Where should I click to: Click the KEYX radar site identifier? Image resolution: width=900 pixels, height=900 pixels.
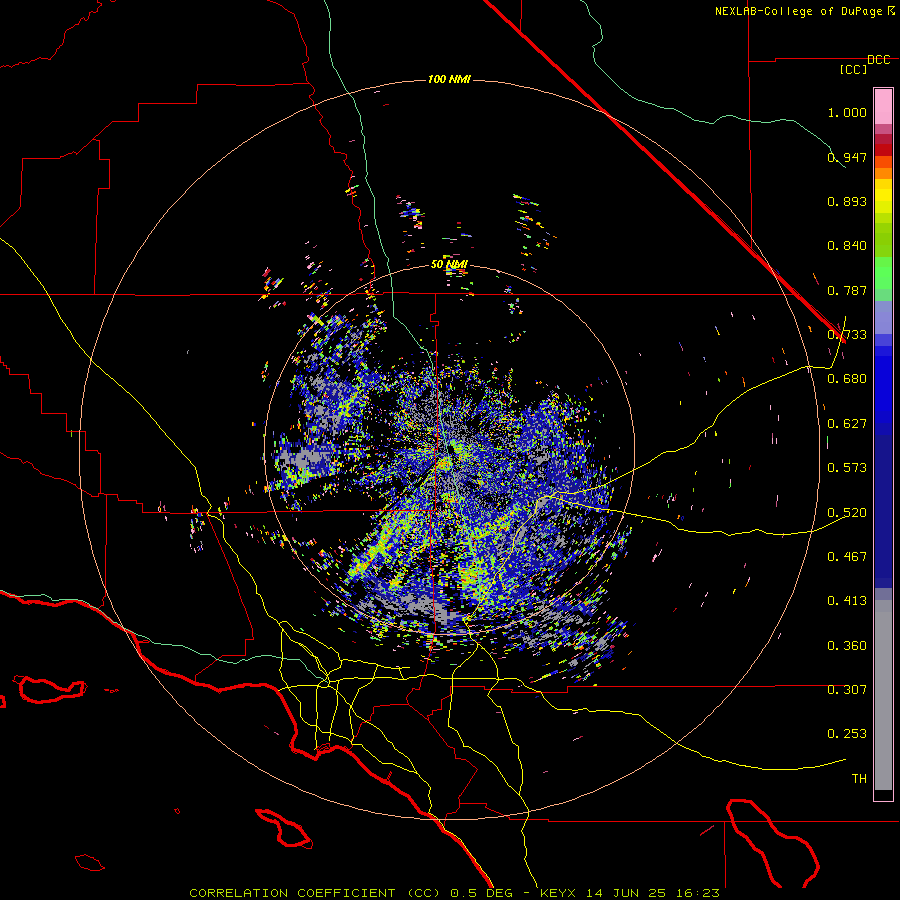(x=560, y=893)
